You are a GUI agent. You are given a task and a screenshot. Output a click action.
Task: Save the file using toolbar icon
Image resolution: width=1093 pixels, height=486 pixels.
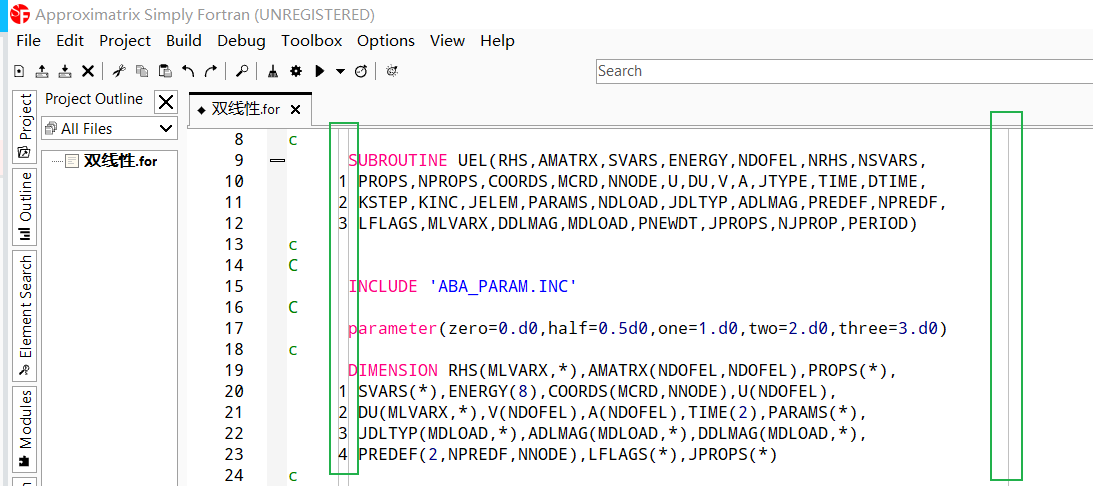[65, 70]
